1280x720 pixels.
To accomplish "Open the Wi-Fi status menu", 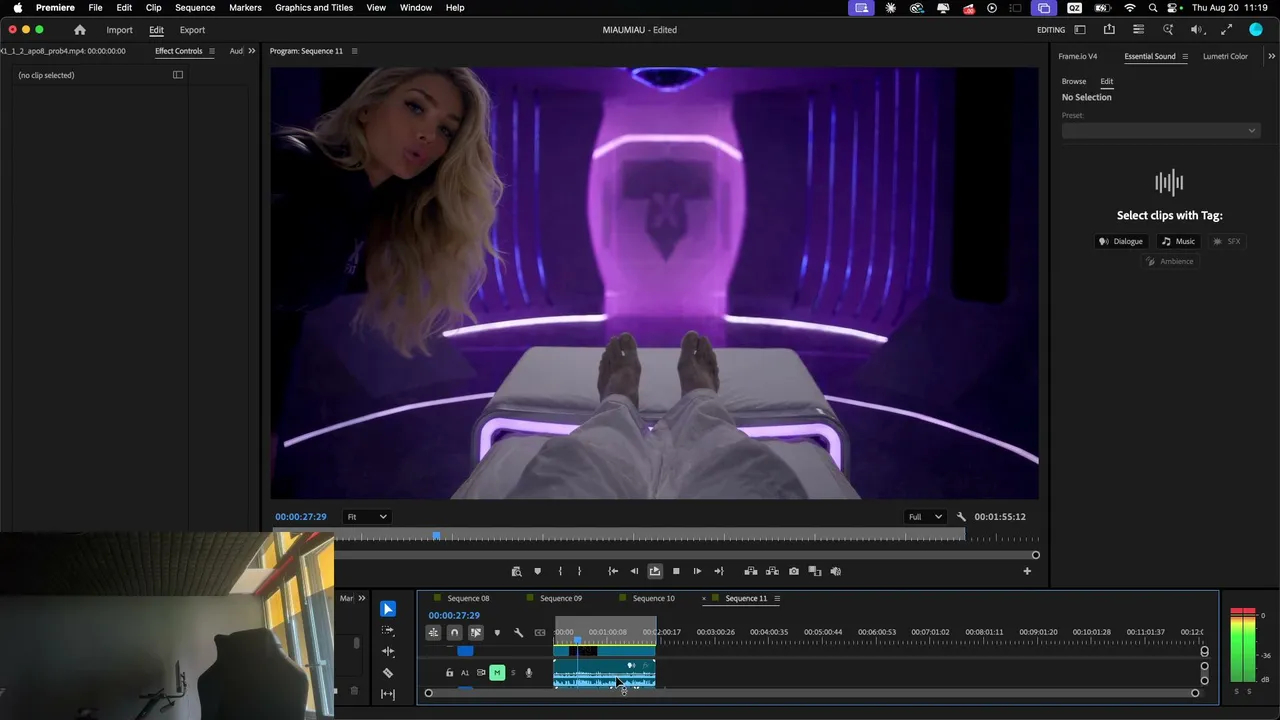I will 1130,8.
